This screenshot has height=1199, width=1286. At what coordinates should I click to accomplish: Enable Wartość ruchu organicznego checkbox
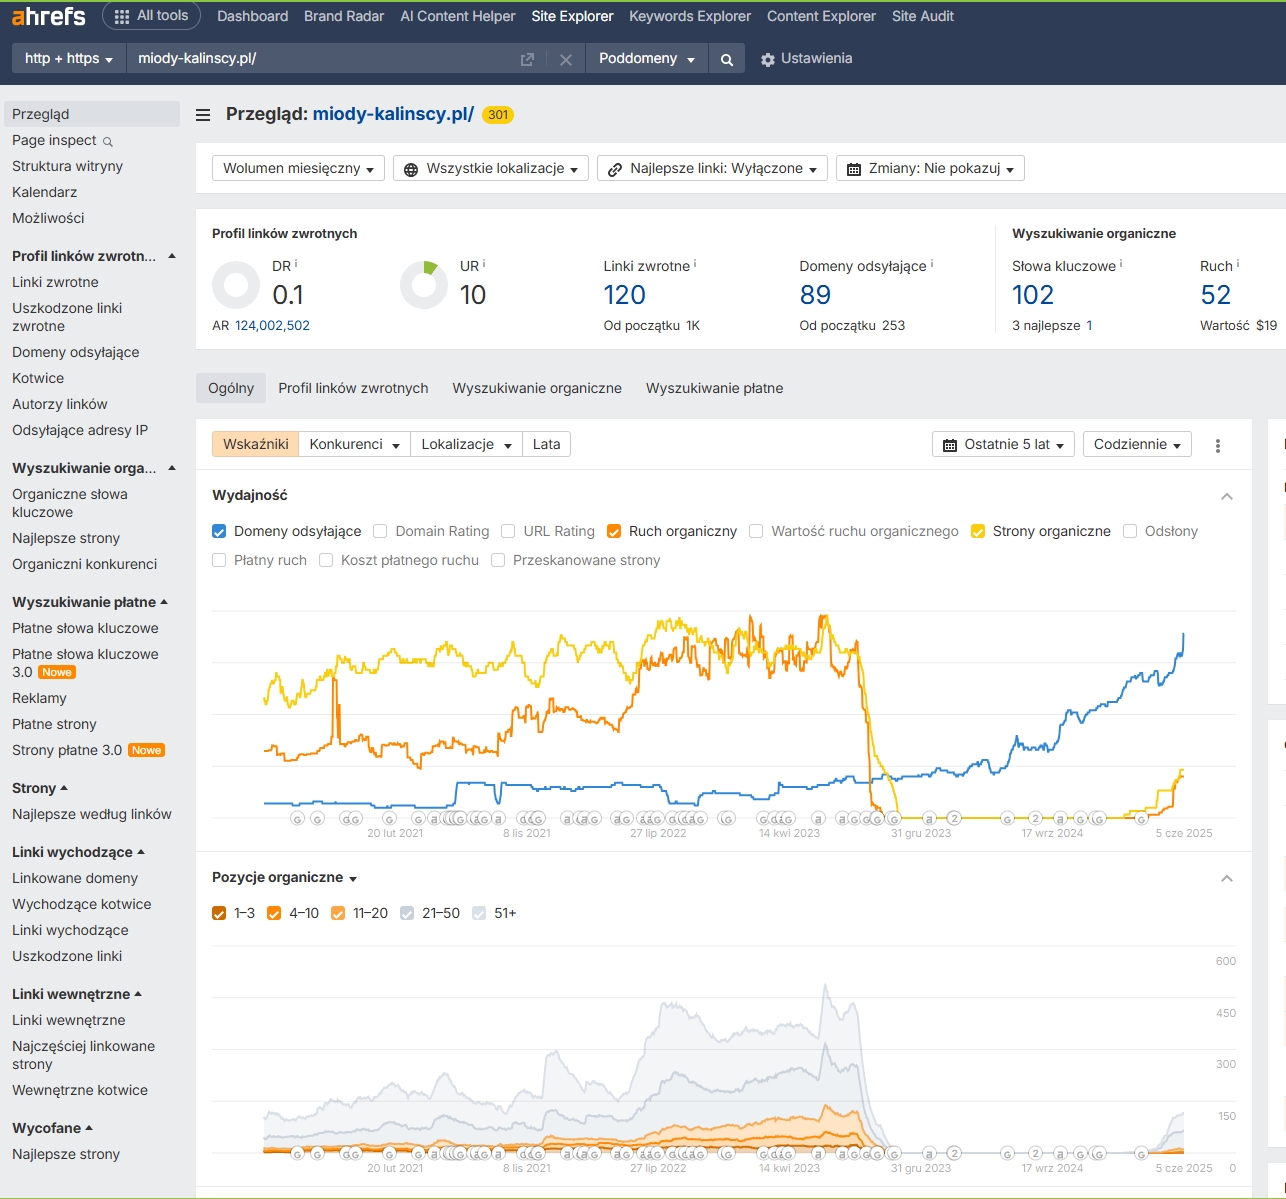pos(756,531)
